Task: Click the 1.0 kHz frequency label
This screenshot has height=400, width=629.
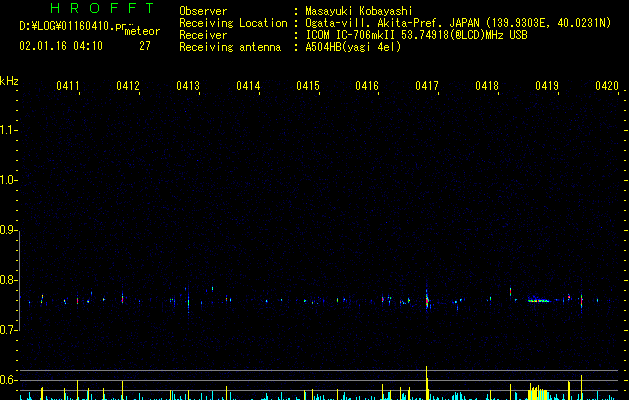Action: [x=8, y=180]
